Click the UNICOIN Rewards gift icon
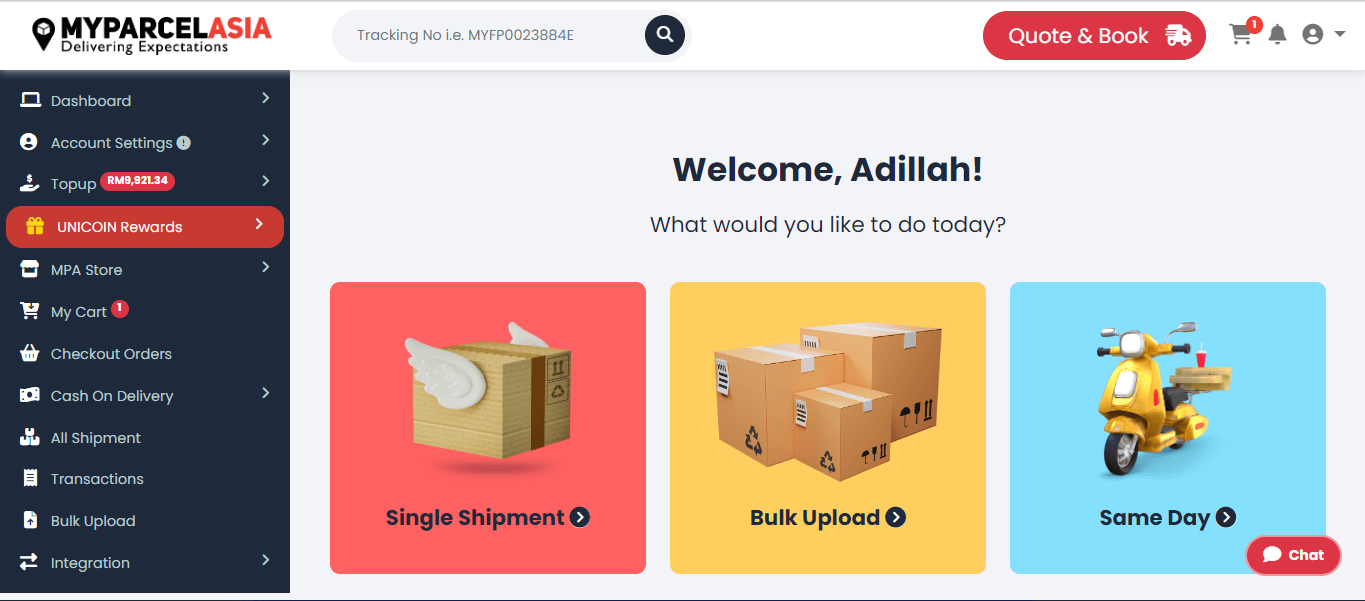 coord(35,226)
